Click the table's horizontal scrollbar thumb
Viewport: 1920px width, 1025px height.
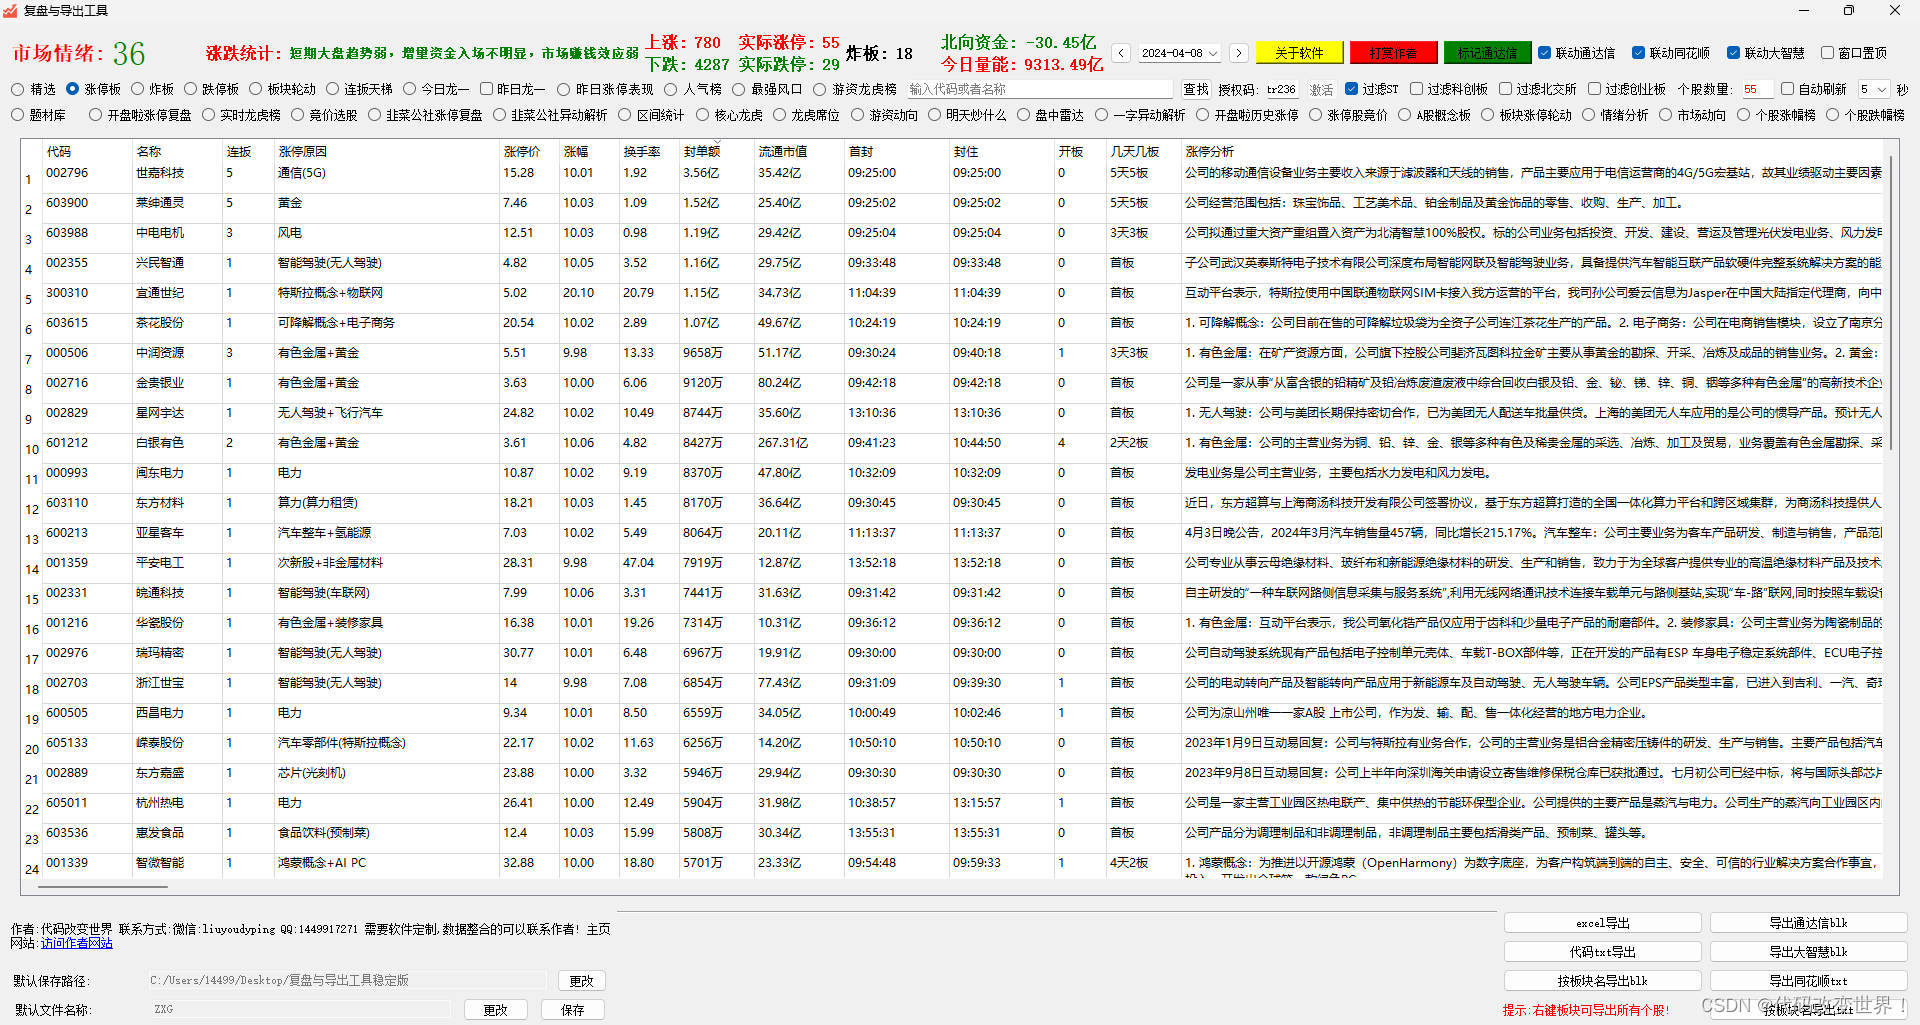tap(103, 886)
